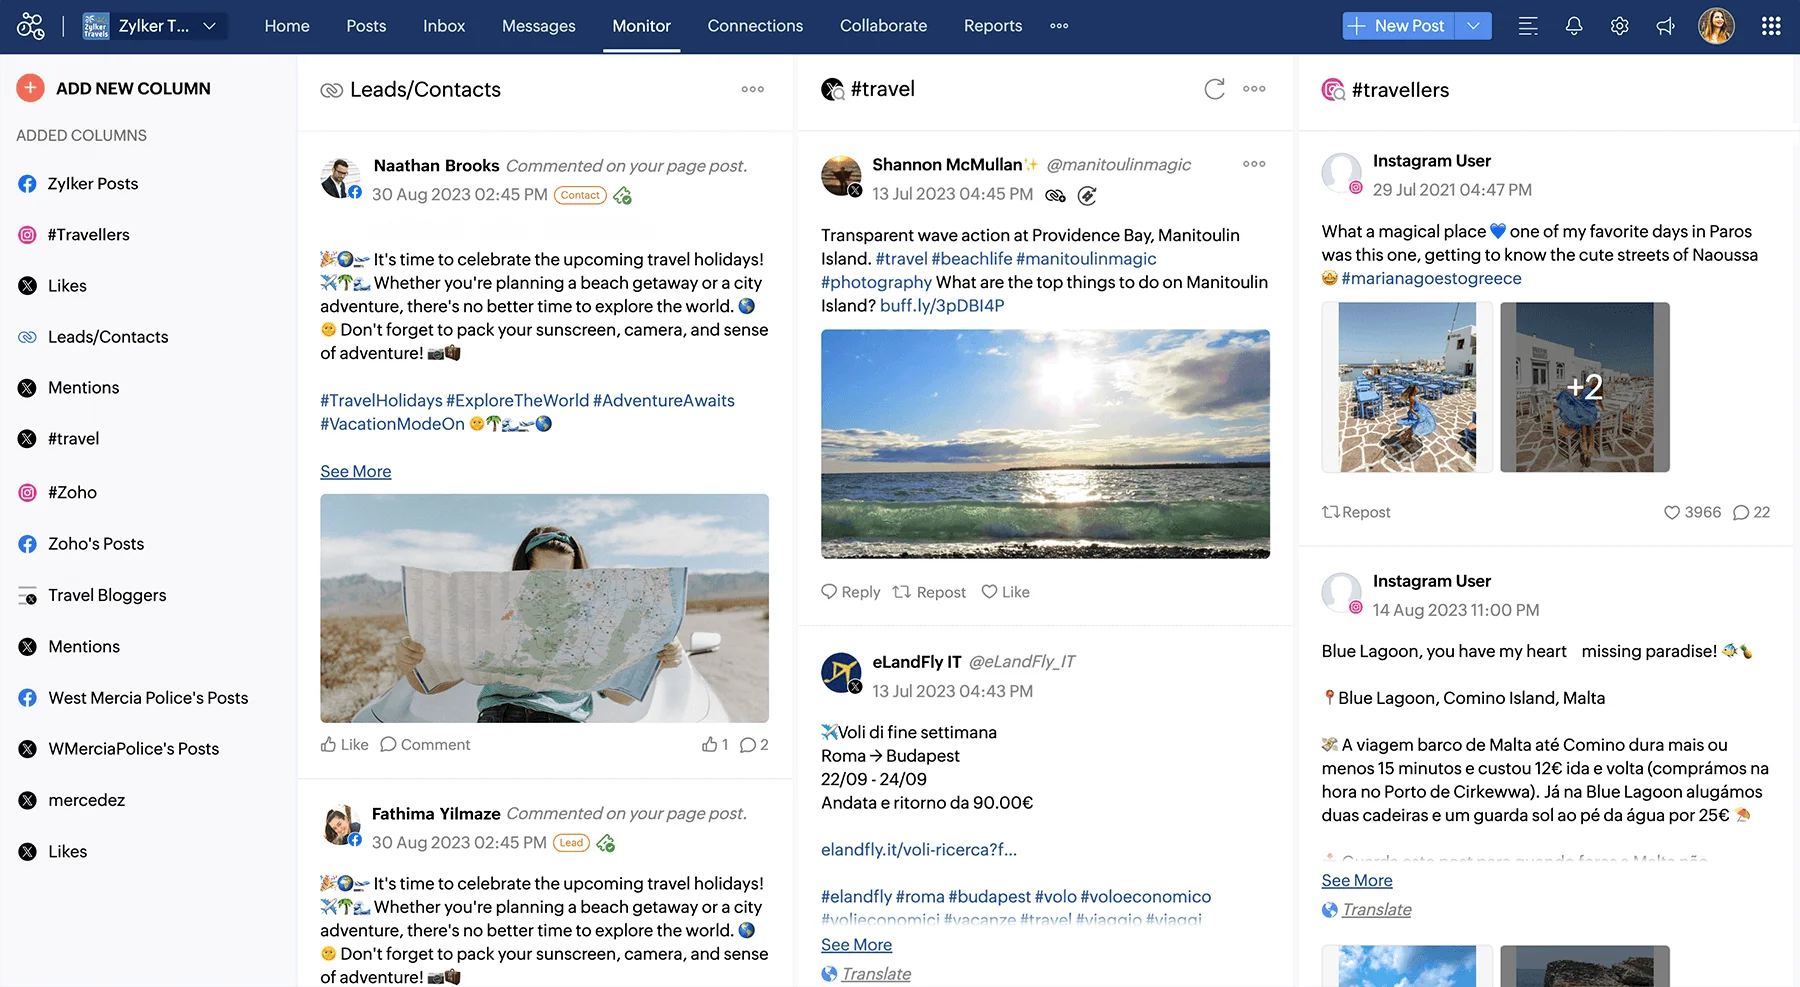This screenshot has height=987, width=1800.
Task: Switch to the Reports tab
Action: (x=992, y=26)
